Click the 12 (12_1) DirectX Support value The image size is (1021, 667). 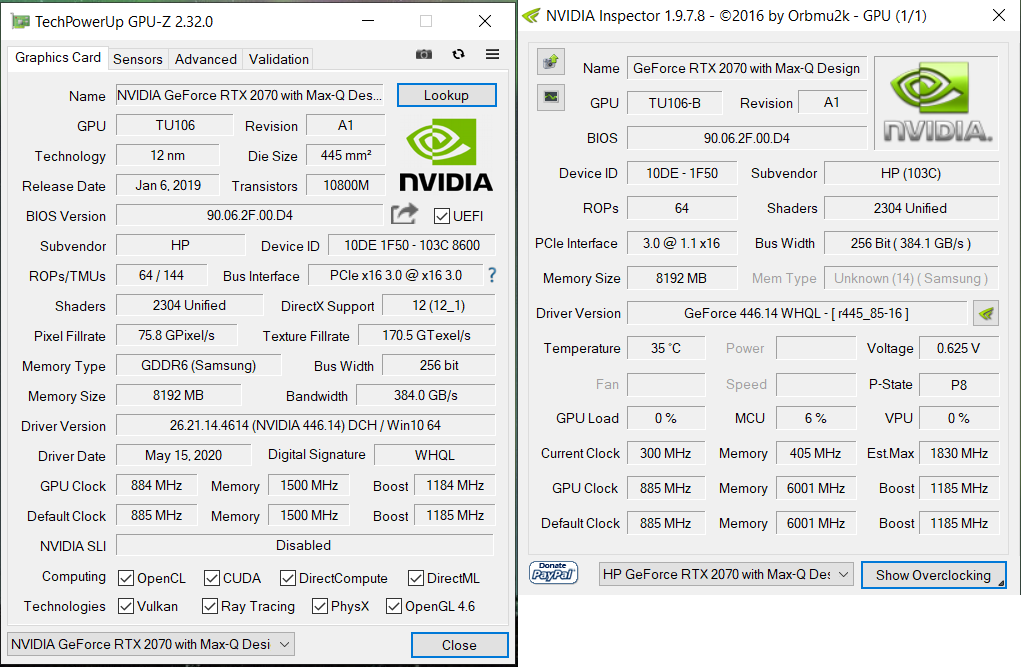pyautogui.click(x=438, y=305)
